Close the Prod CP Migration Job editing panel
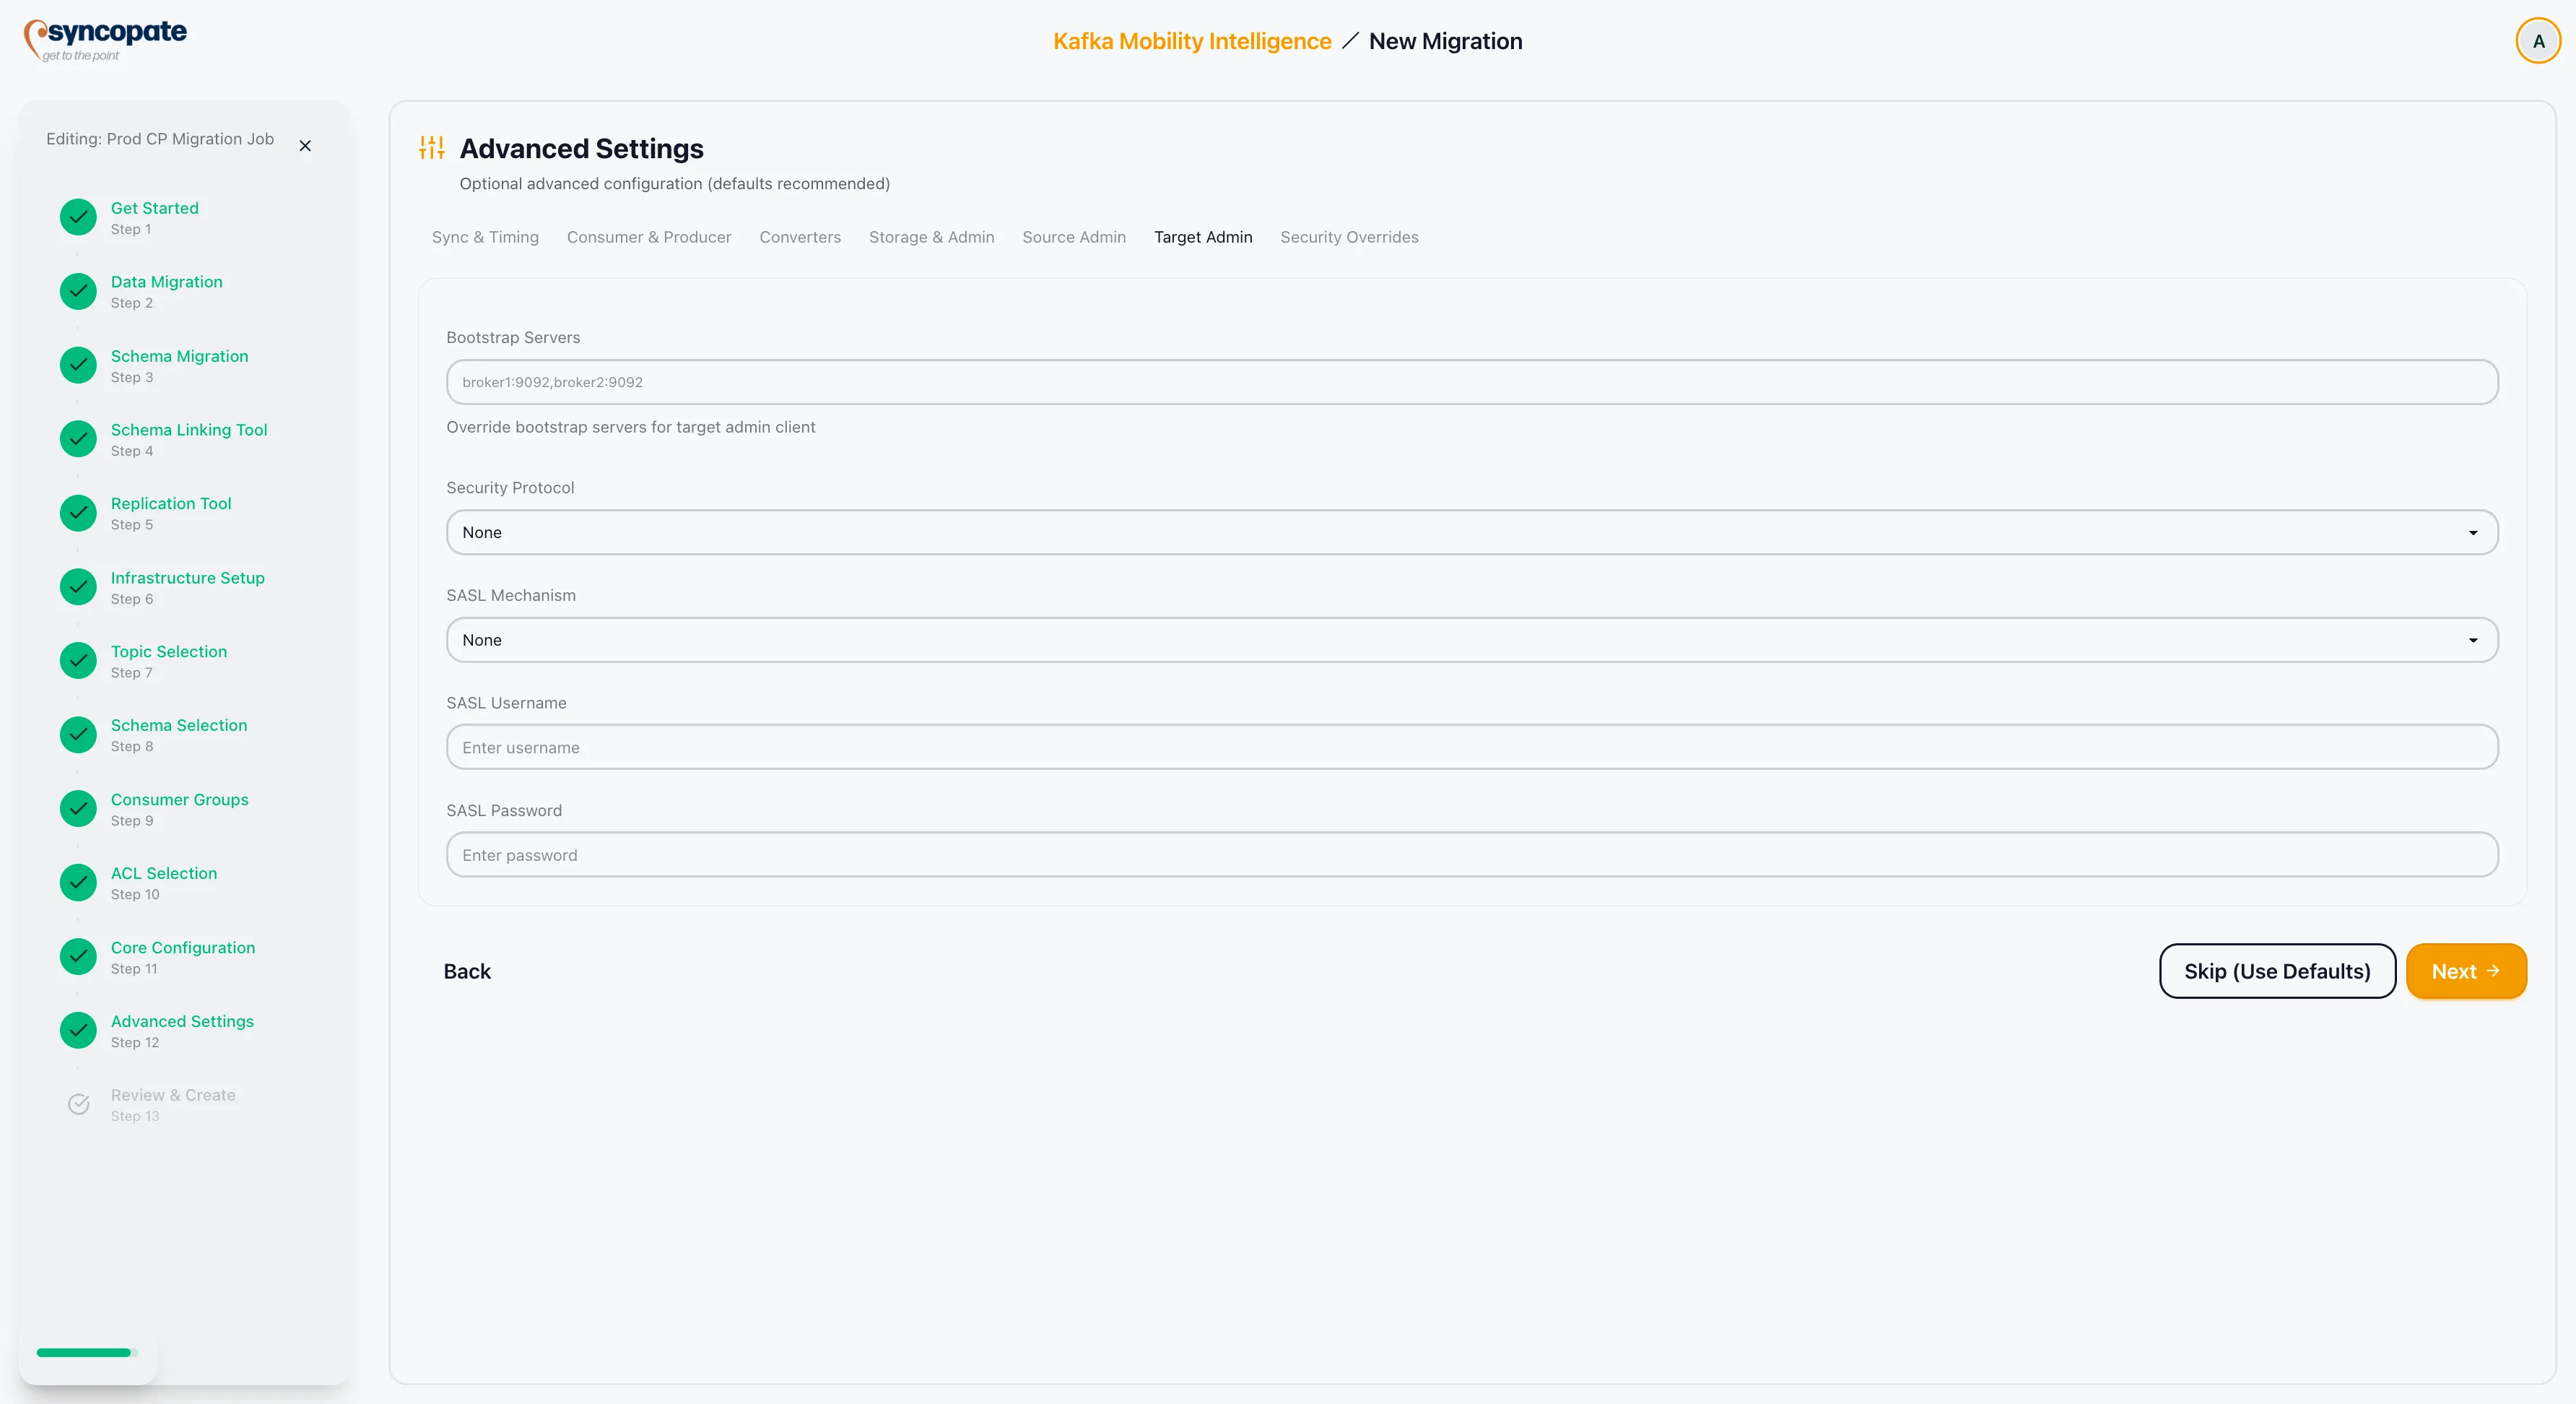Screen dimensions: 2576x1404 305,146
